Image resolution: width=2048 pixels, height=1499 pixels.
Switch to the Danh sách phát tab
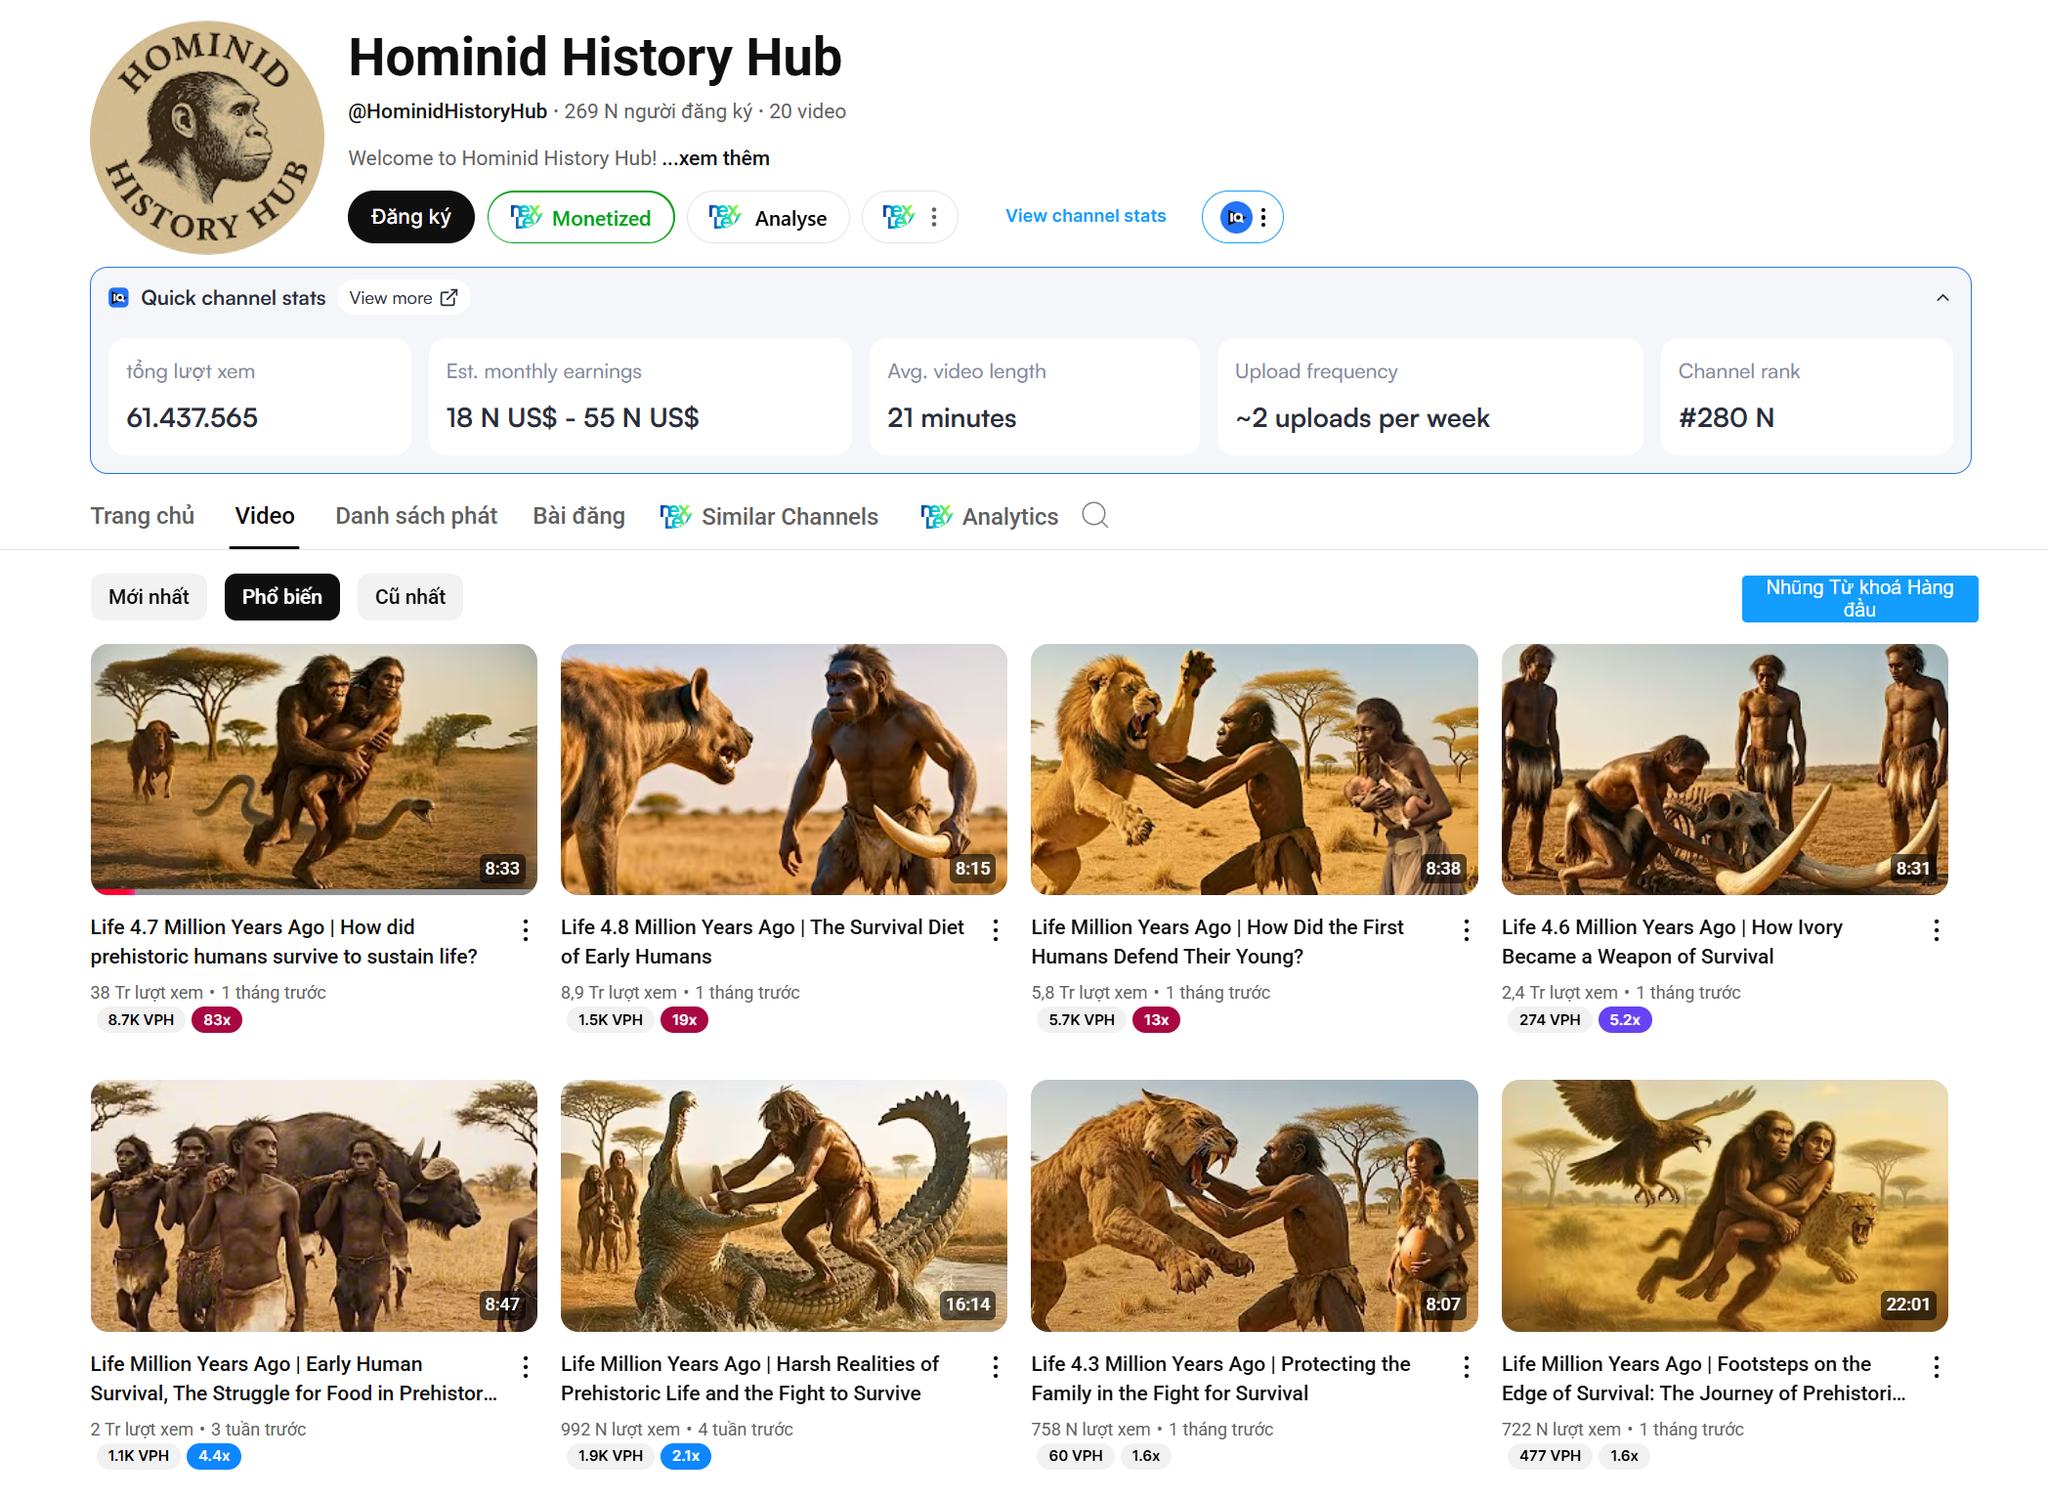pyautogui.click(x=416, y=516)
